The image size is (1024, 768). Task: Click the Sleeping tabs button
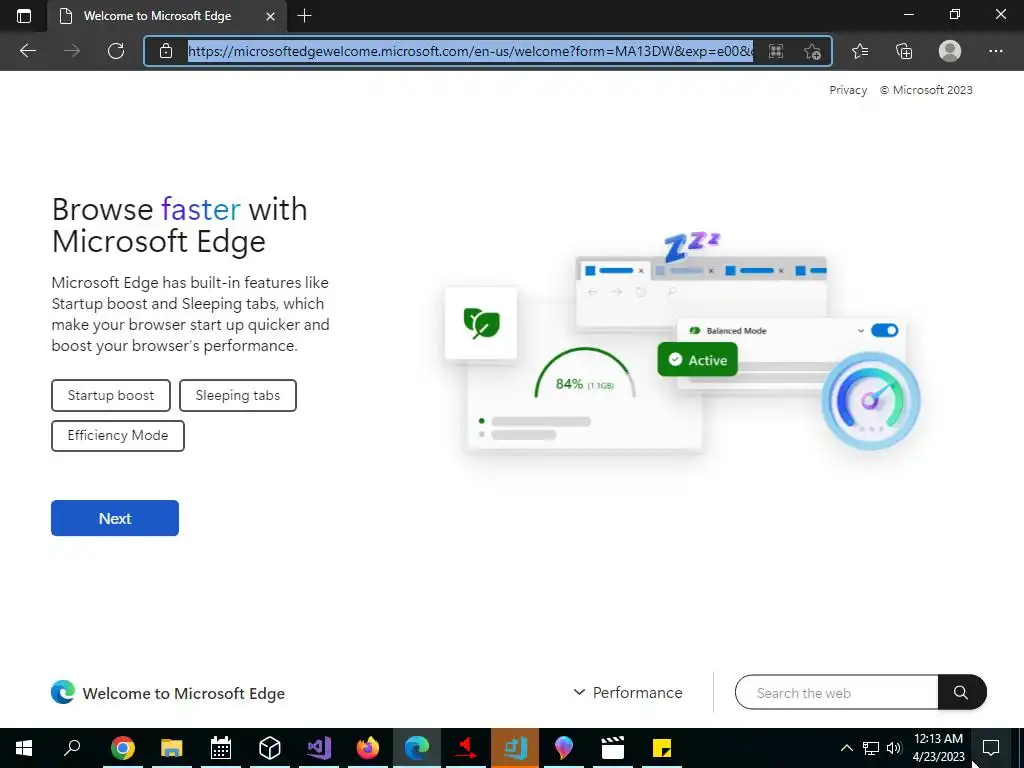238,395
